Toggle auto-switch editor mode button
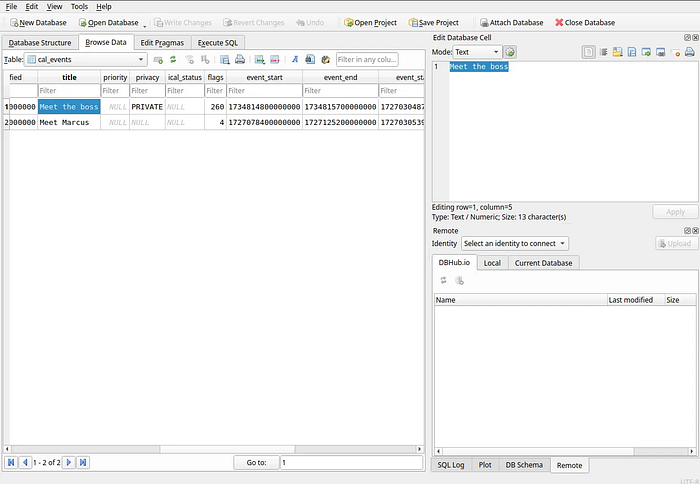 (x=510, y=52)
